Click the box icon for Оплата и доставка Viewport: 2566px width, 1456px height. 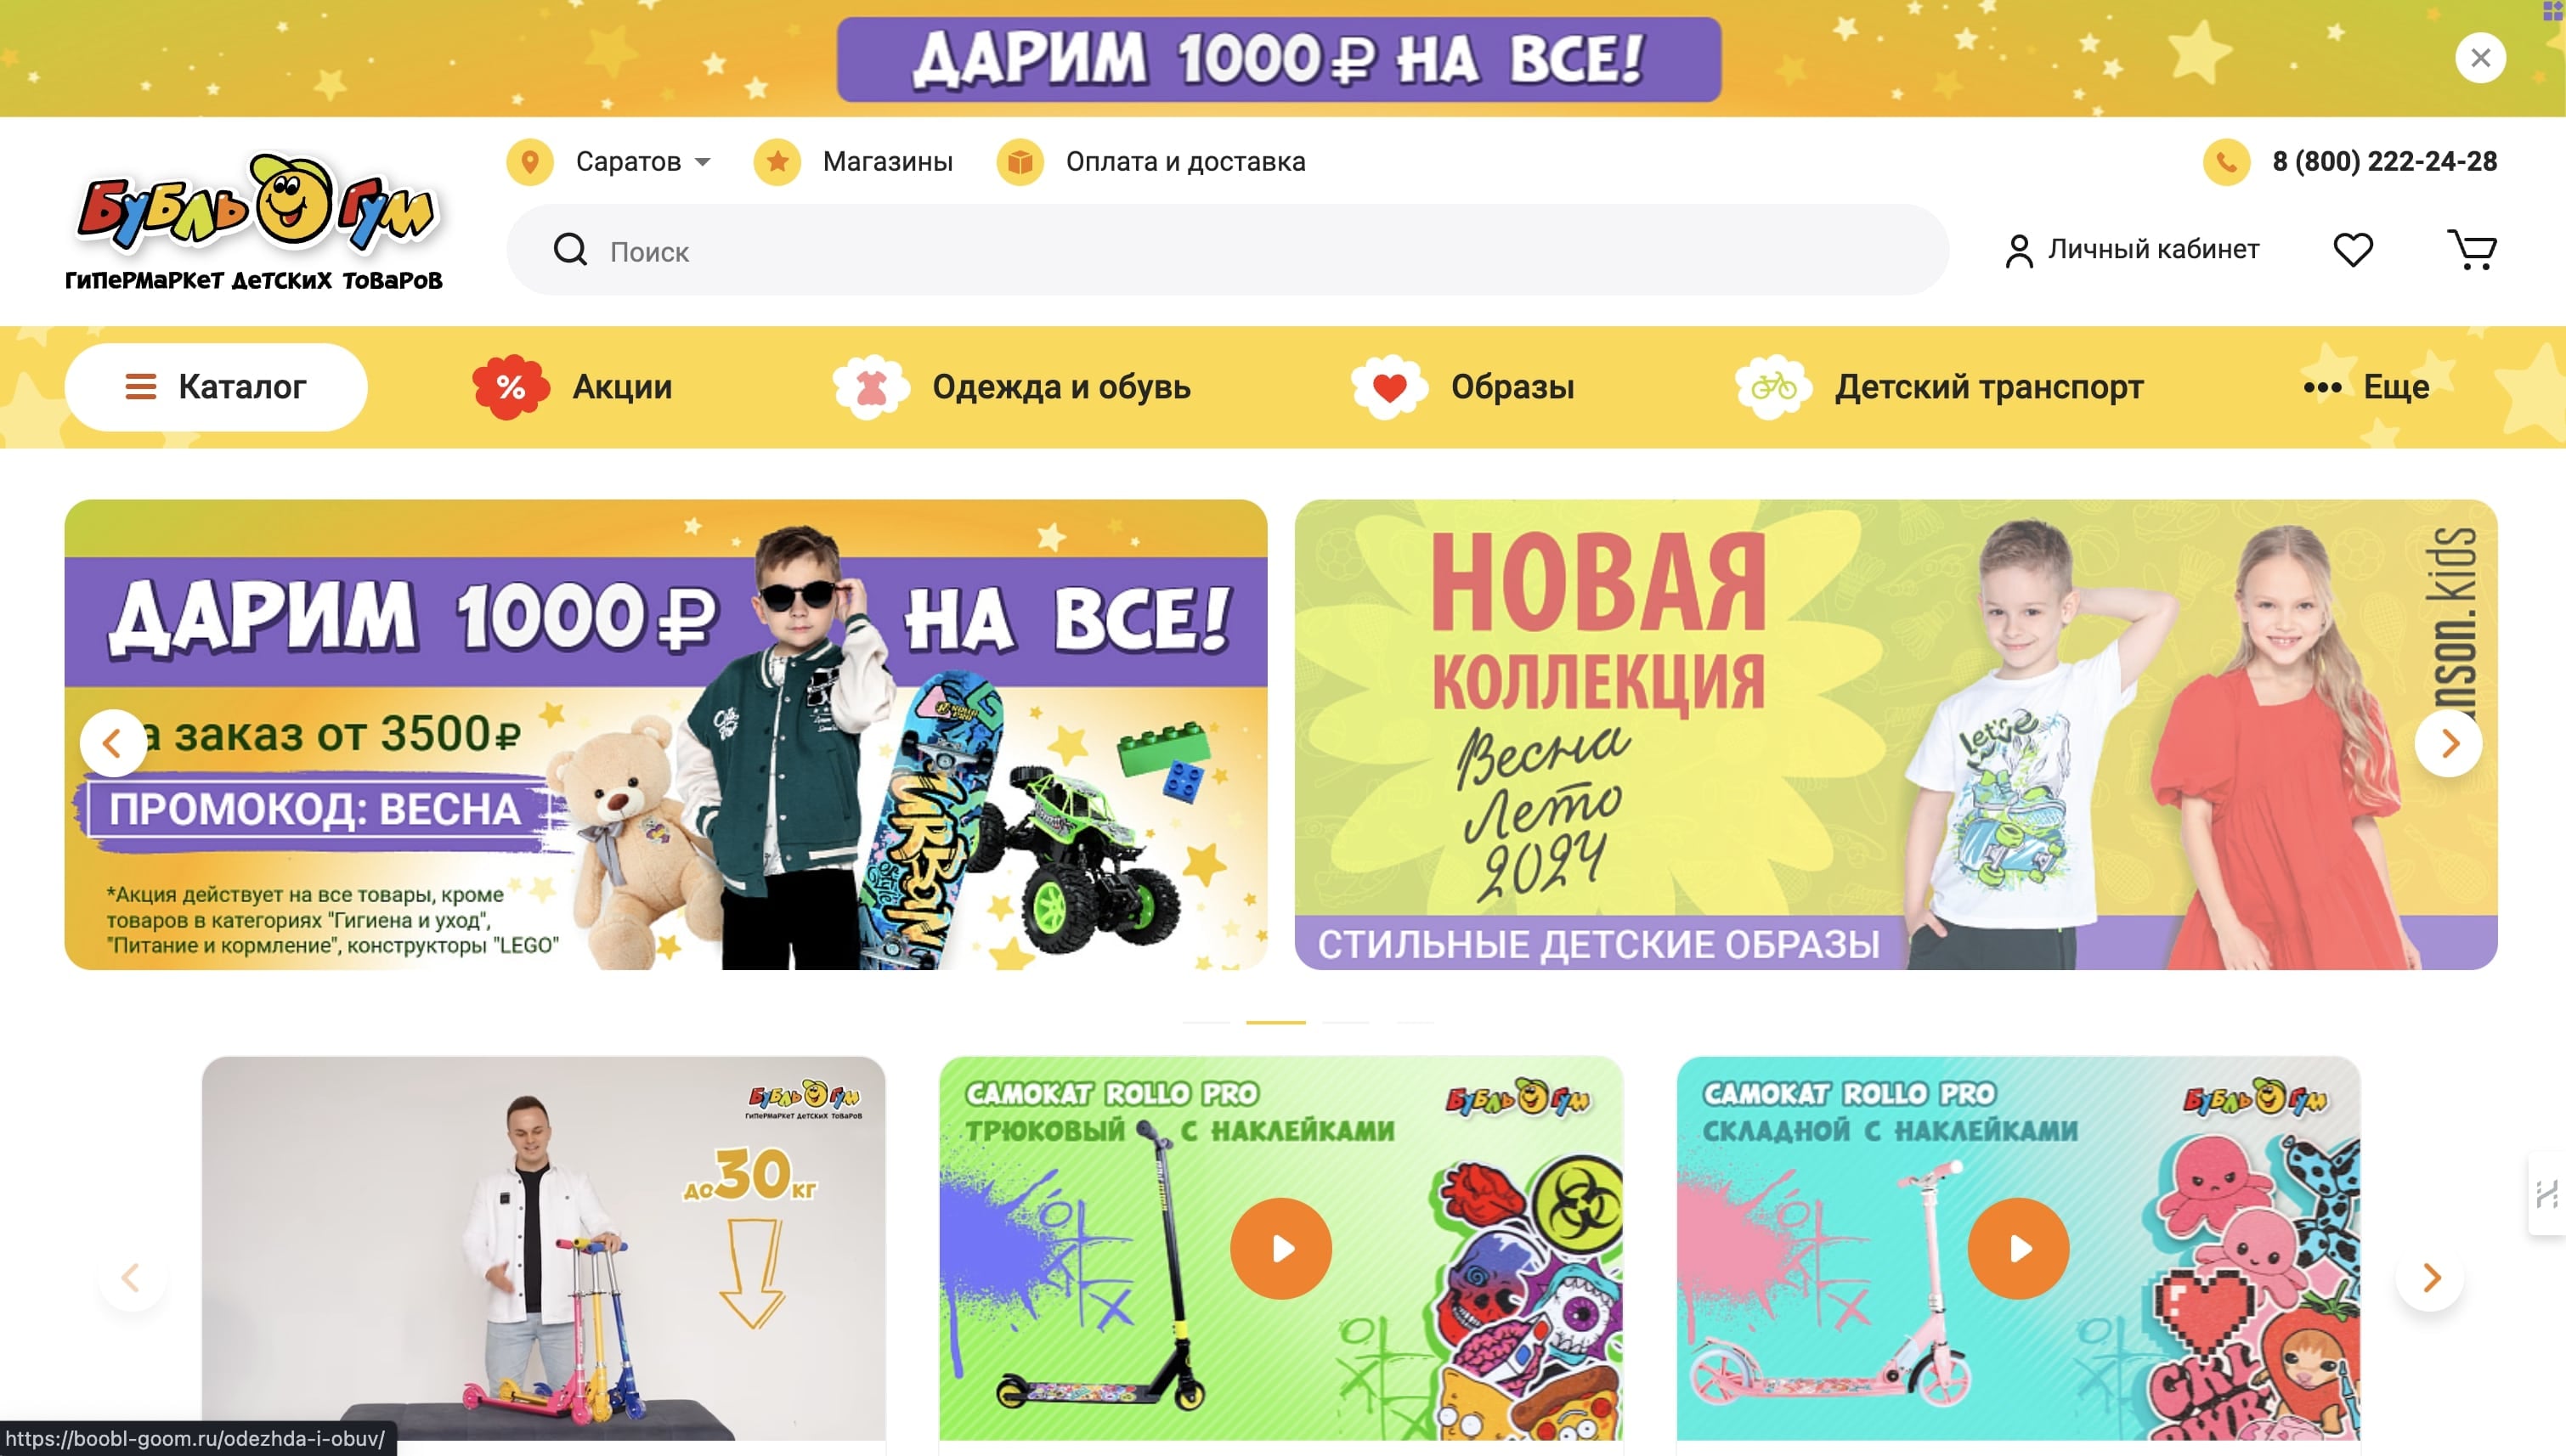pos(1020,162)
